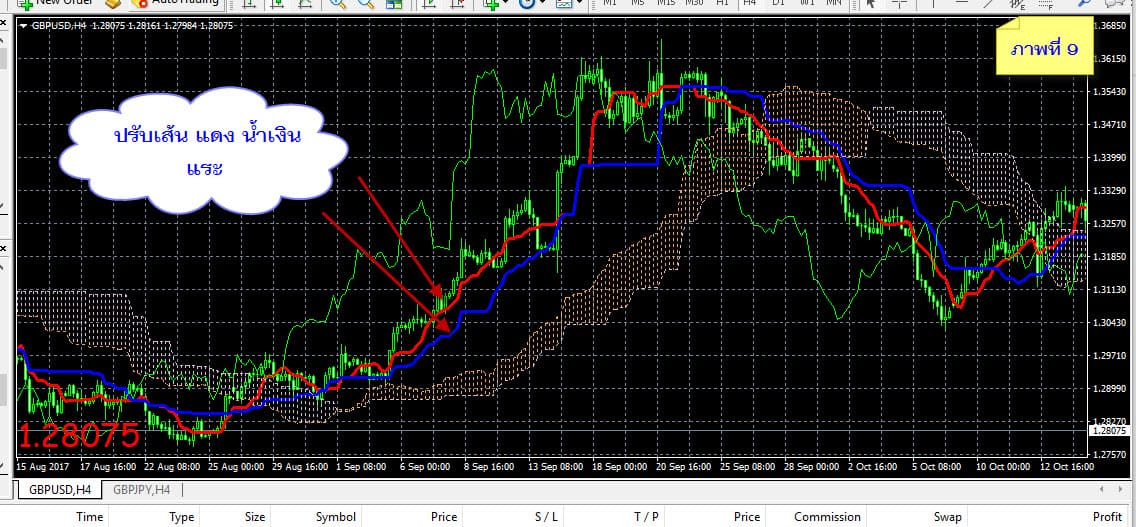Sort orders by the Time column
1136x527 pixels.
90,517
